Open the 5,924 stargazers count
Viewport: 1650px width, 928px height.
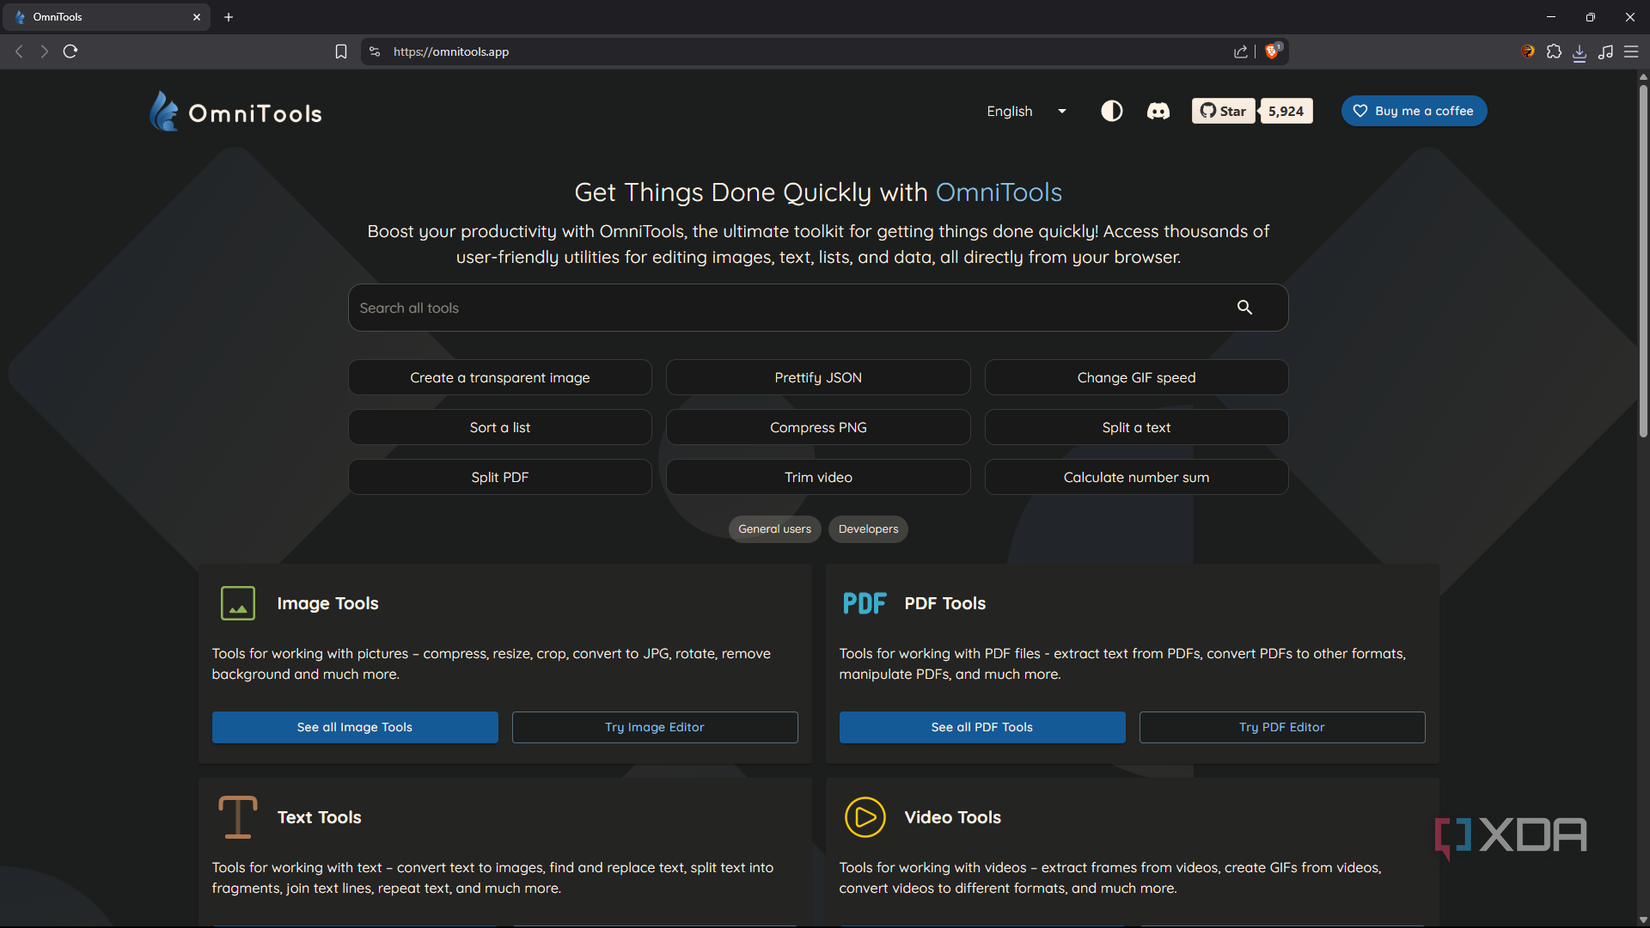click(x=1286, y=111)
